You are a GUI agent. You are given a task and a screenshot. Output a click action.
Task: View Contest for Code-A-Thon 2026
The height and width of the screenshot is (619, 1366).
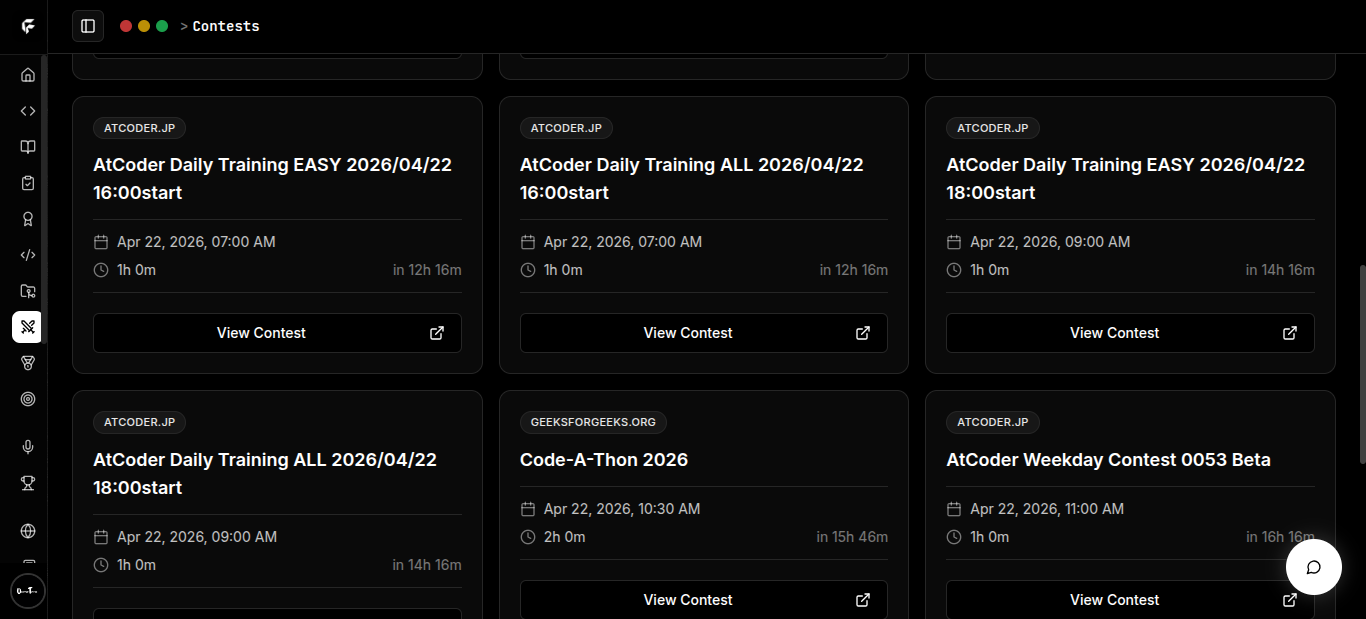tap(704, 599)
